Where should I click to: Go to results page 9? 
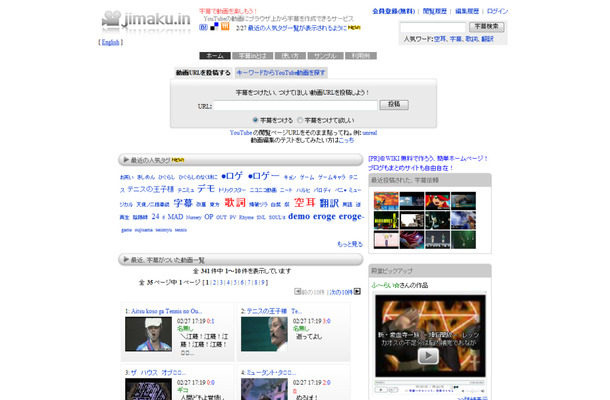pyautogui.click(x=263, y=282)
